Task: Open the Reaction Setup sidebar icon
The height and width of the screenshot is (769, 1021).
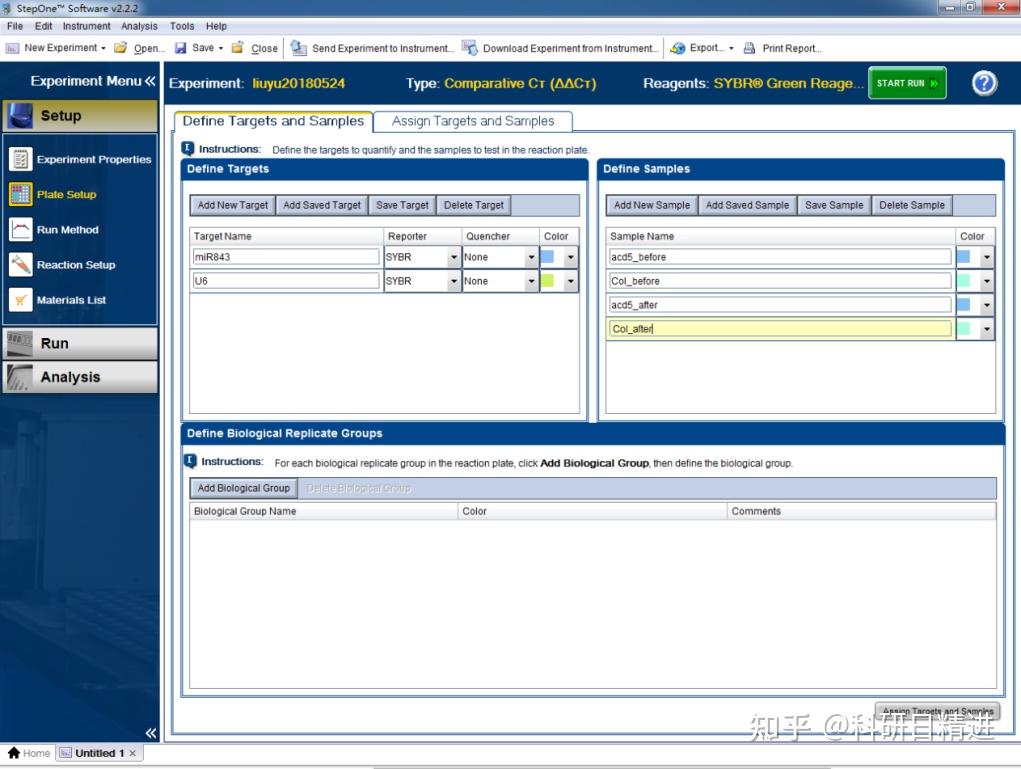Action: pyautogui.click(x=21, y=264)
